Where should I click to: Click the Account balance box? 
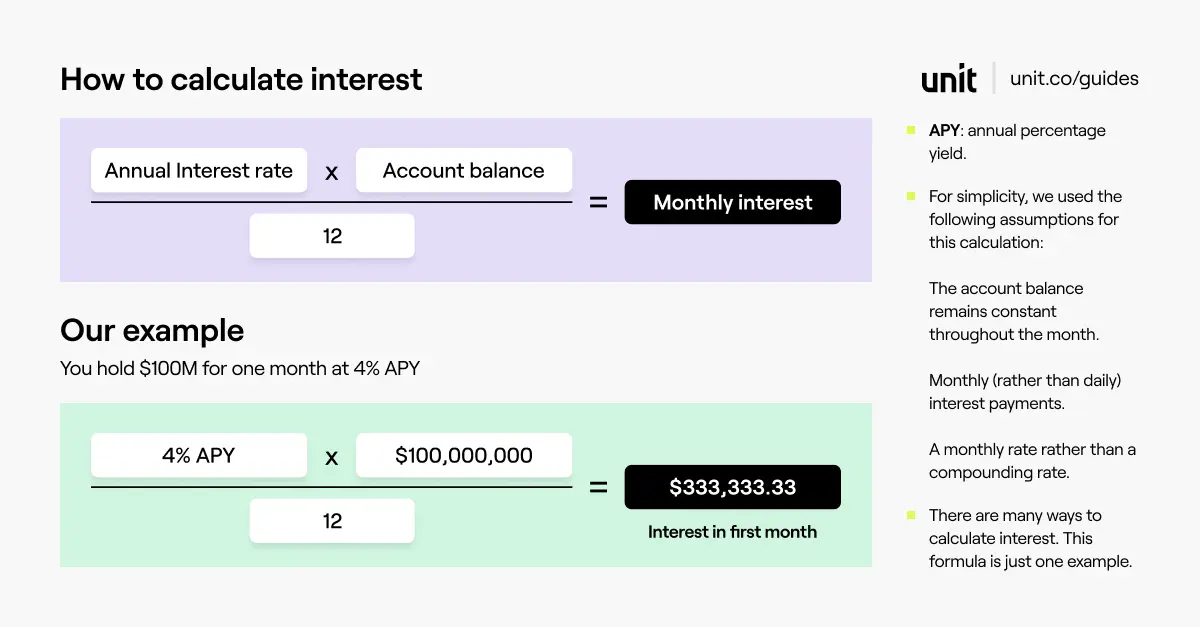point(464,170)
